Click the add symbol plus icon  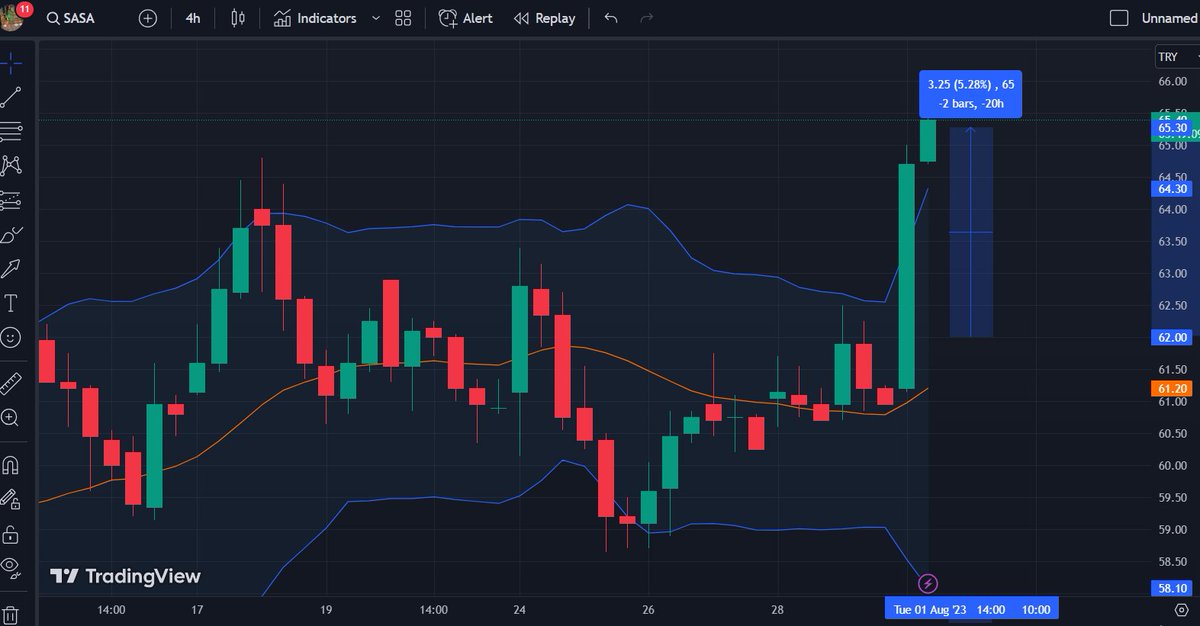tap(148, 18)
